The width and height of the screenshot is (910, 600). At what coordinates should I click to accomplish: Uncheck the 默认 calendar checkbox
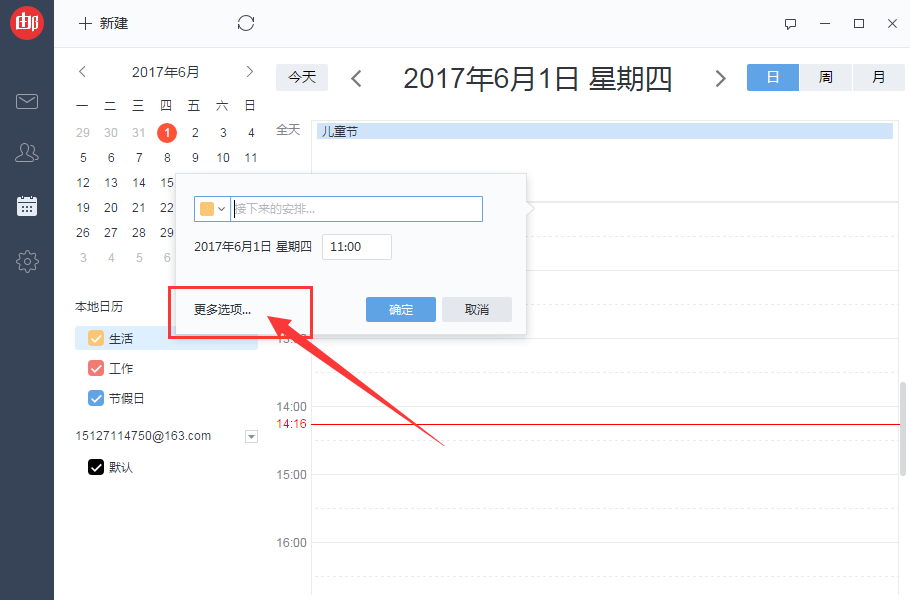click(96, 467)
